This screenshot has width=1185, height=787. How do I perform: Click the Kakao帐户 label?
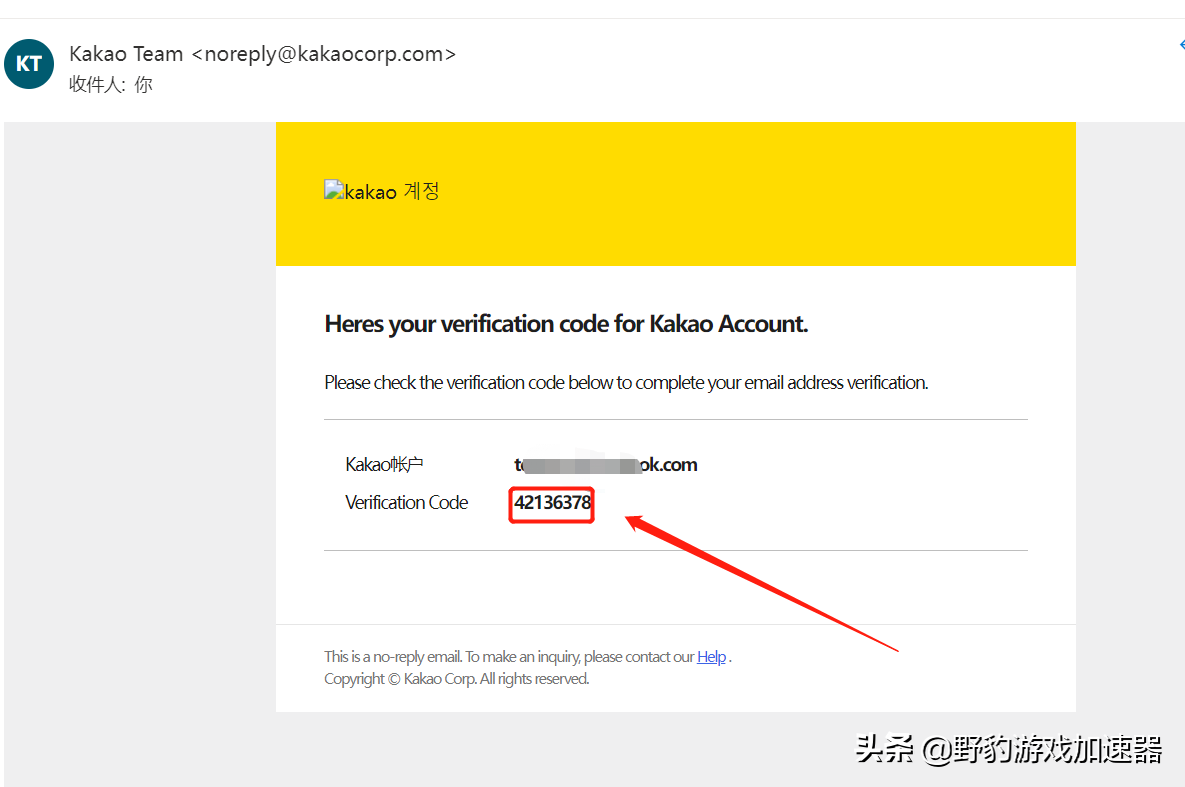(385, 464)
